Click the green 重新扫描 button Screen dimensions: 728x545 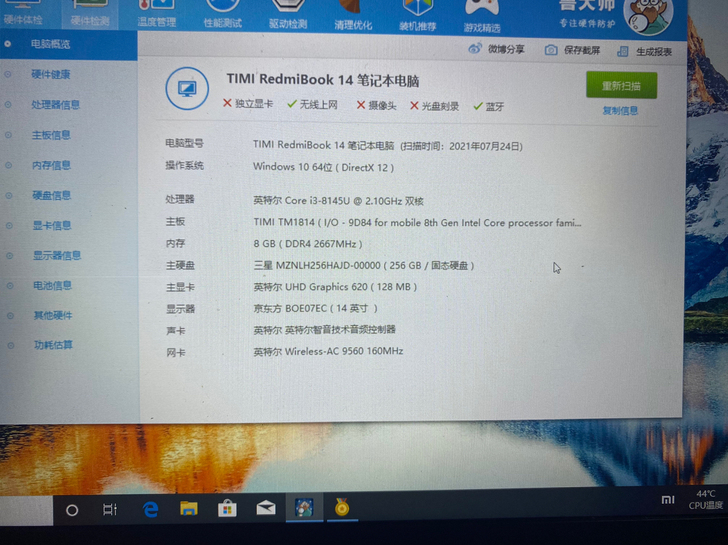pos(621,85)
